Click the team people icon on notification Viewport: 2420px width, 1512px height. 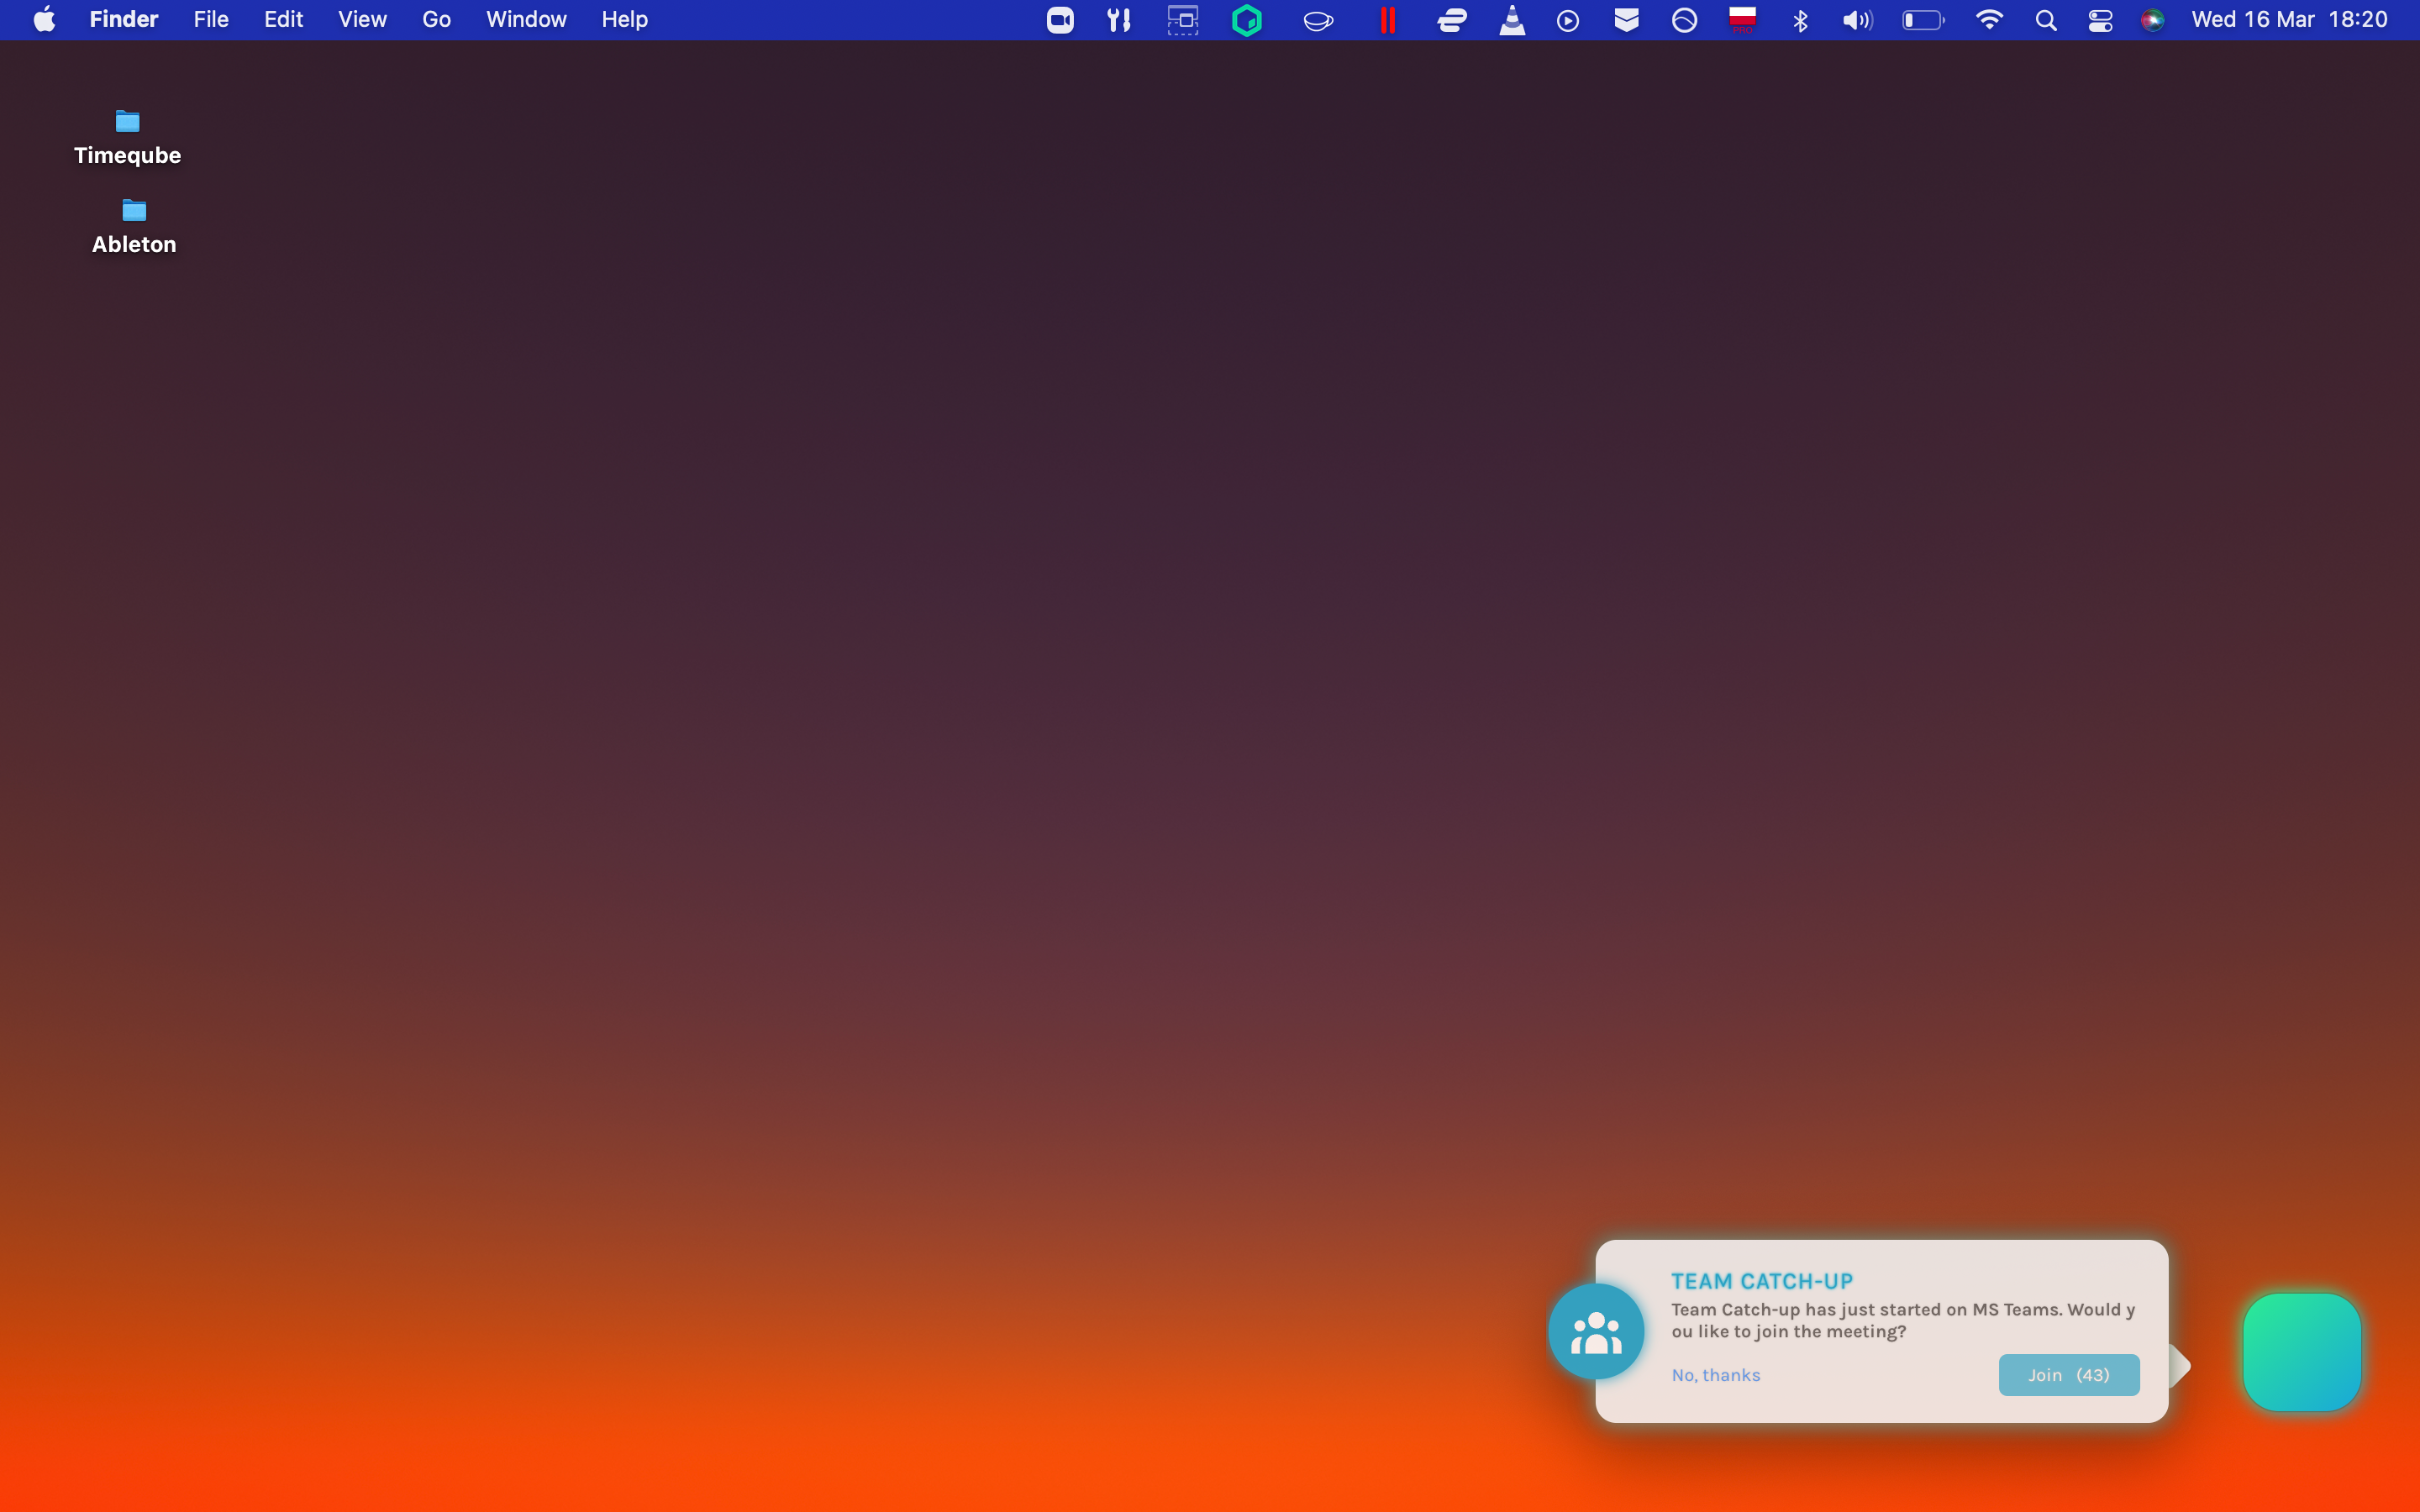[1596, 1332]
